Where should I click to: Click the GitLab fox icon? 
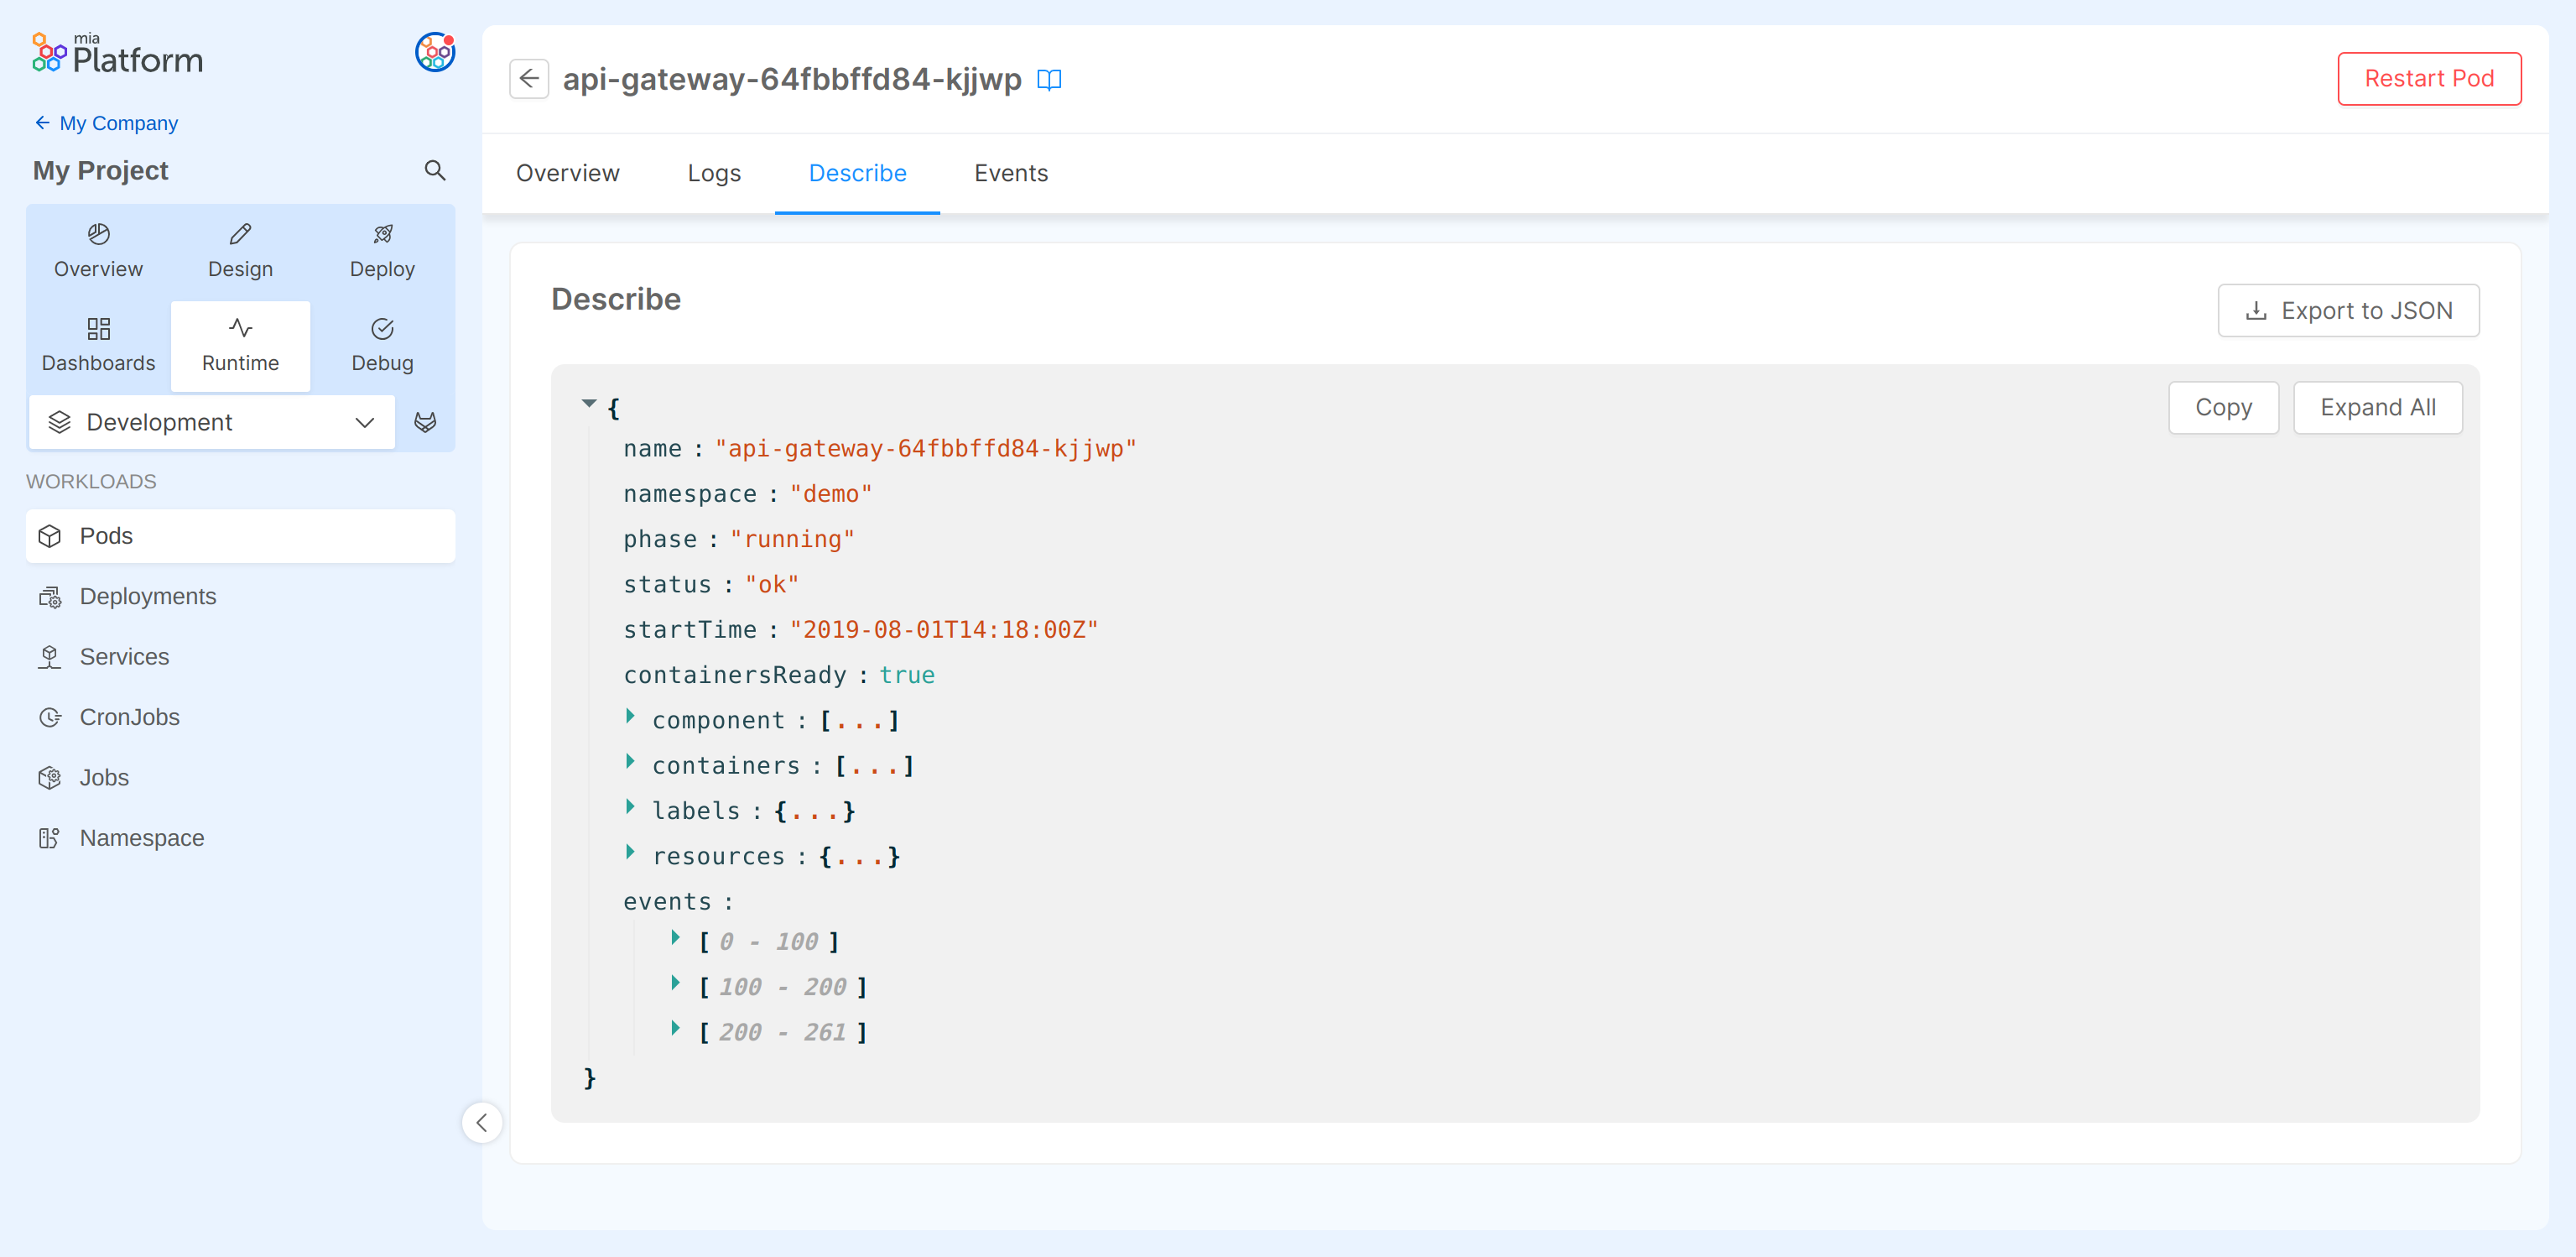pos(425,422)
